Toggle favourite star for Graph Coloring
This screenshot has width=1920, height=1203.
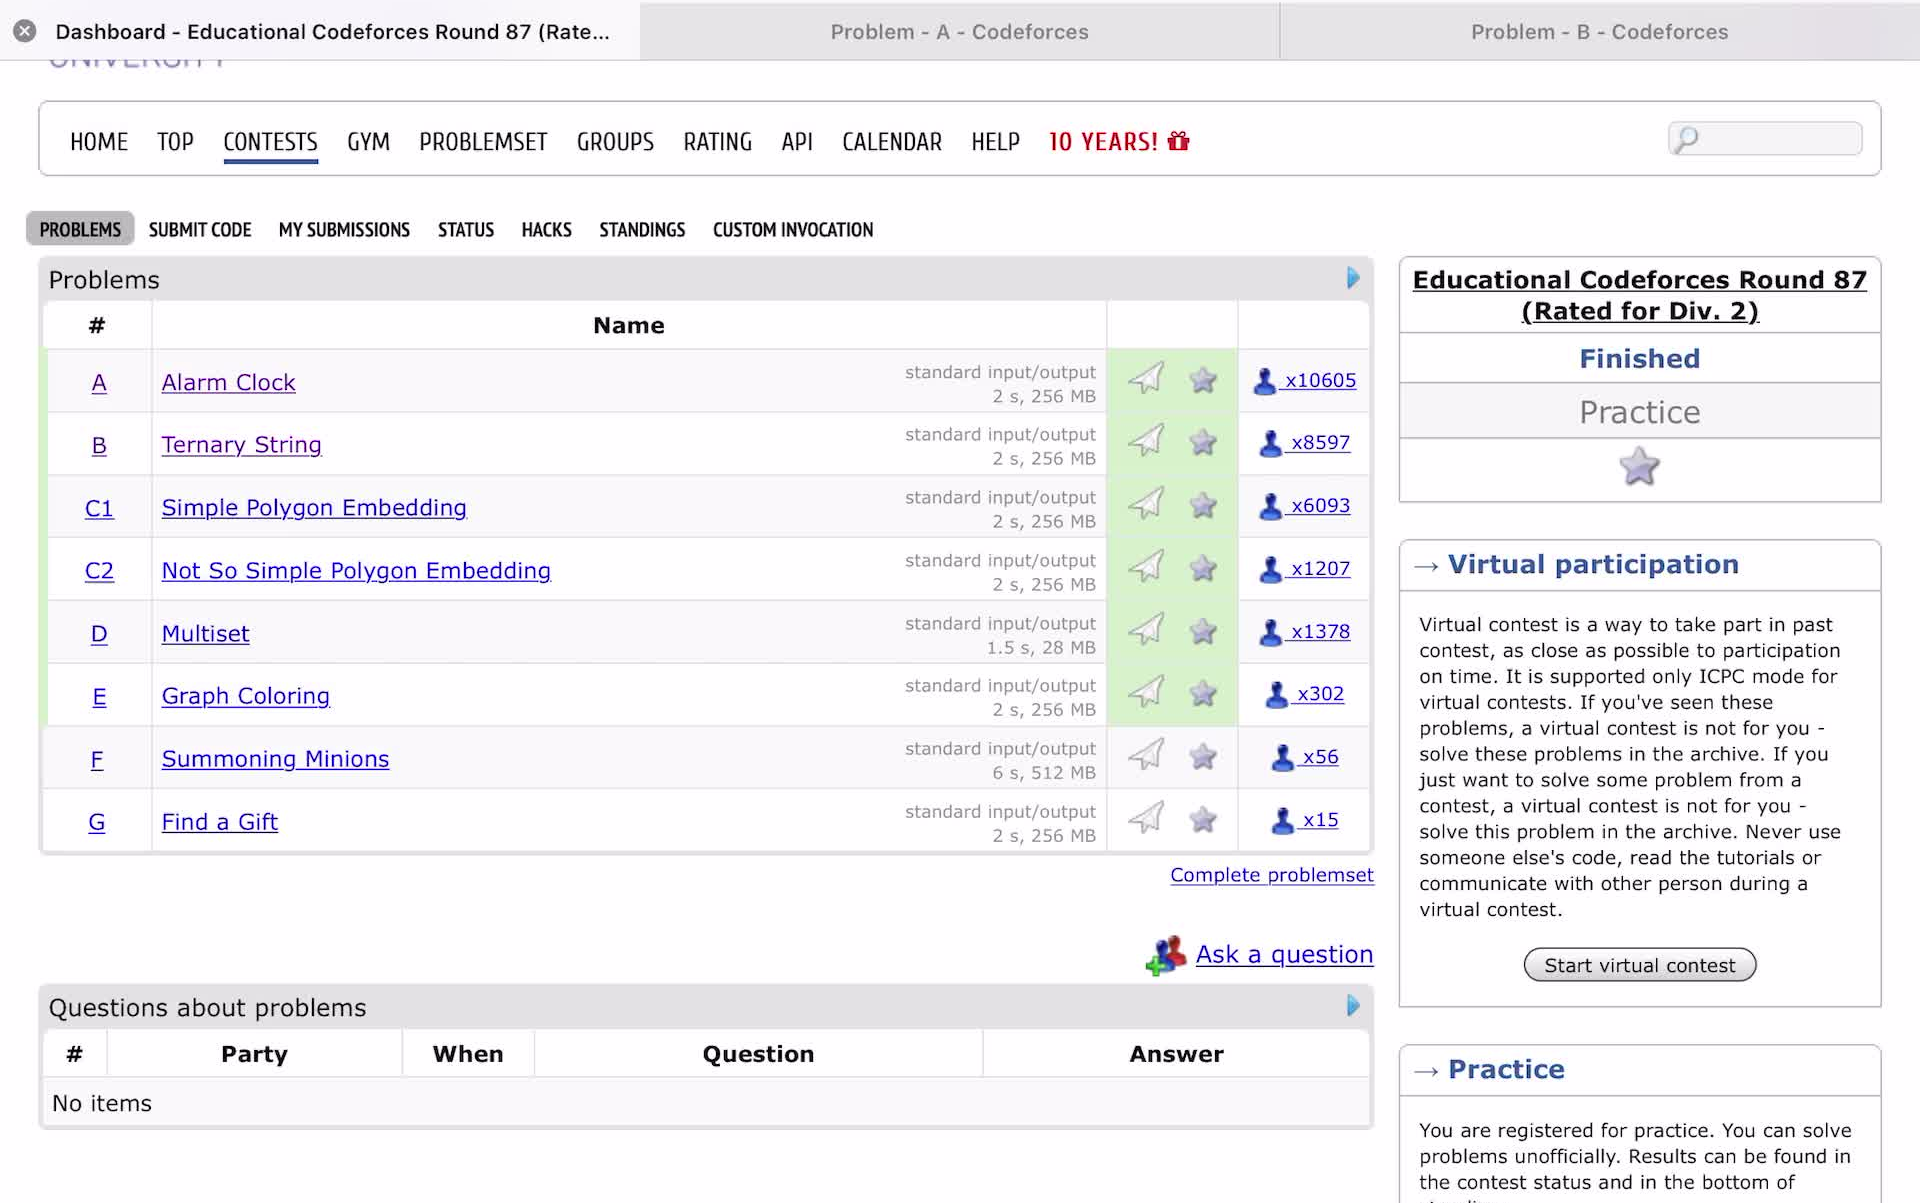[x=1203, y=693]
